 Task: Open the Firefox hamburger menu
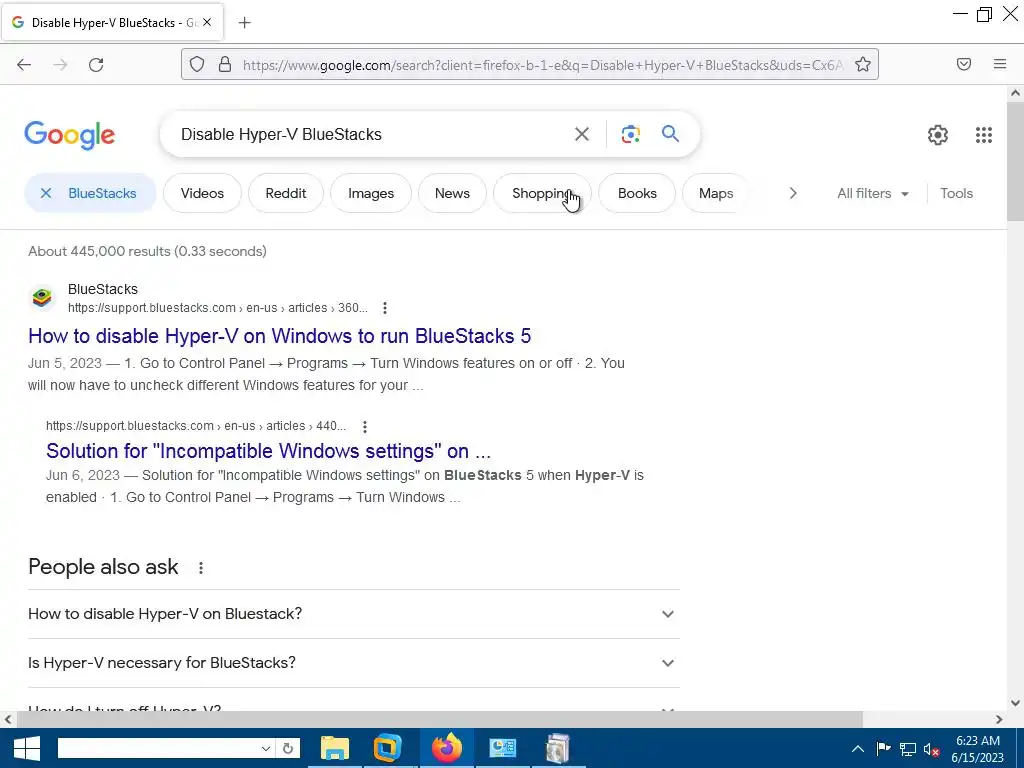coord(1000,64)
